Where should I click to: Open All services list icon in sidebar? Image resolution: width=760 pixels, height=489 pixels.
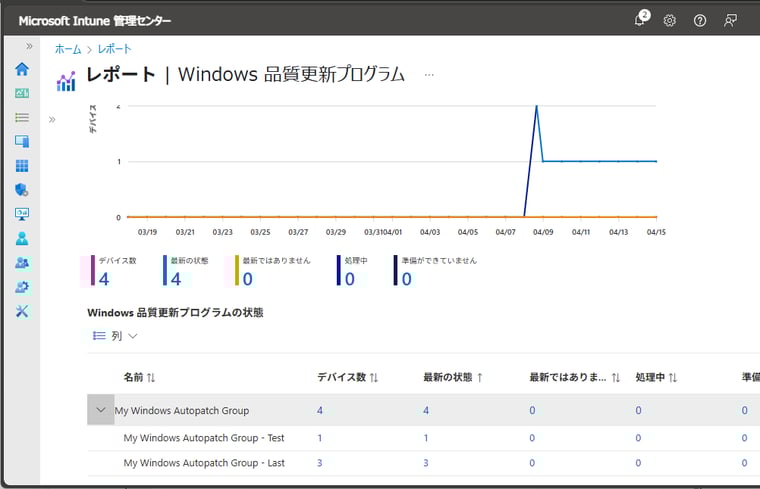click(x=22, y=117)
